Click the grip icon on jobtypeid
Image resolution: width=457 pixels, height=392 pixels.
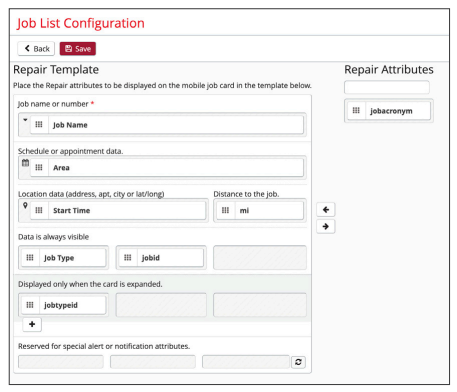[x=30, y=305]
